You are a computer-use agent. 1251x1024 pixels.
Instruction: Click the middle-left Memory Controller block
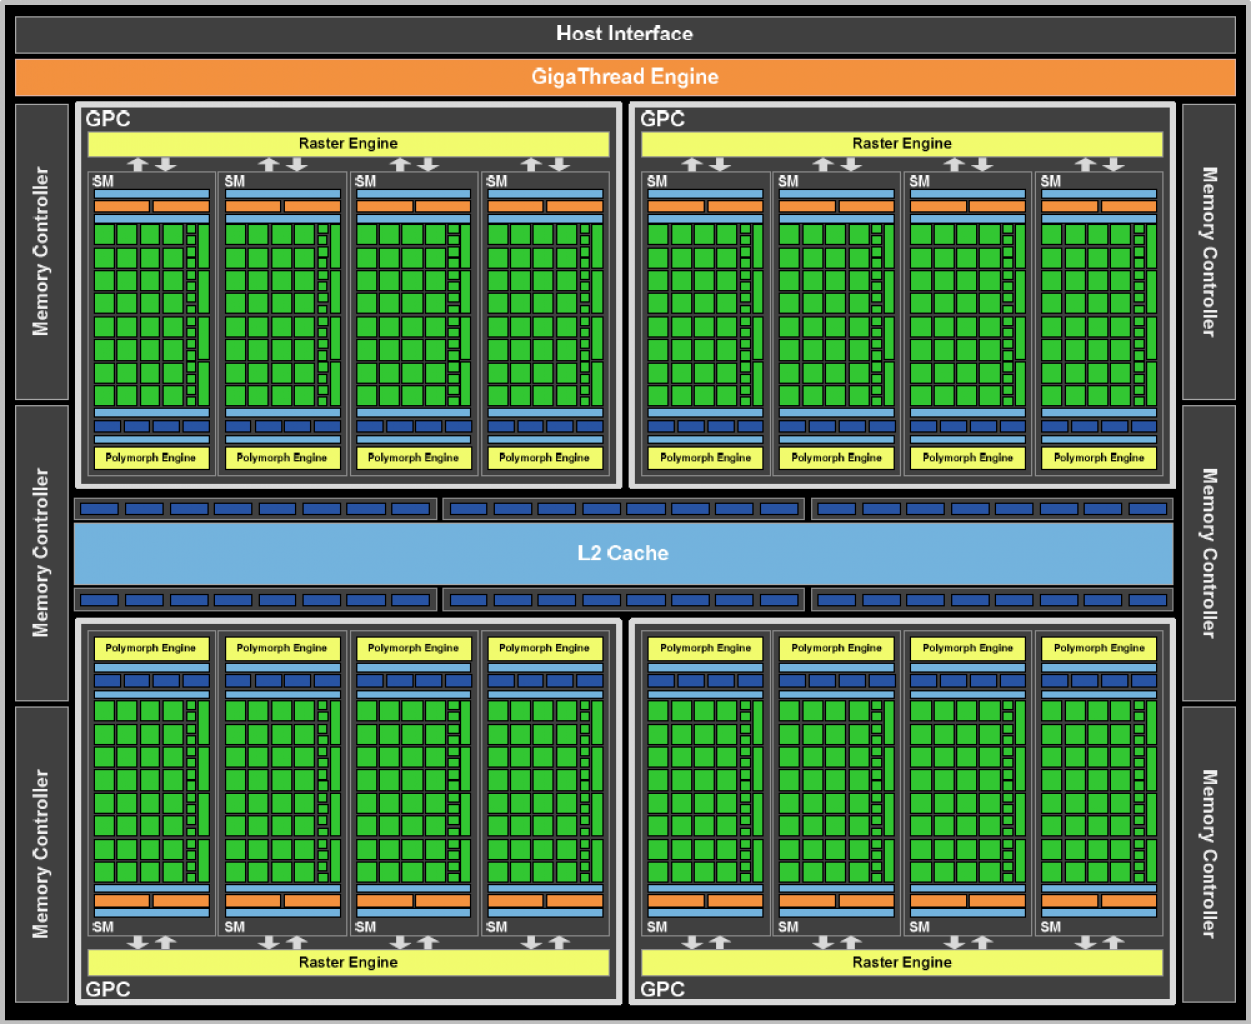(42, 553)
